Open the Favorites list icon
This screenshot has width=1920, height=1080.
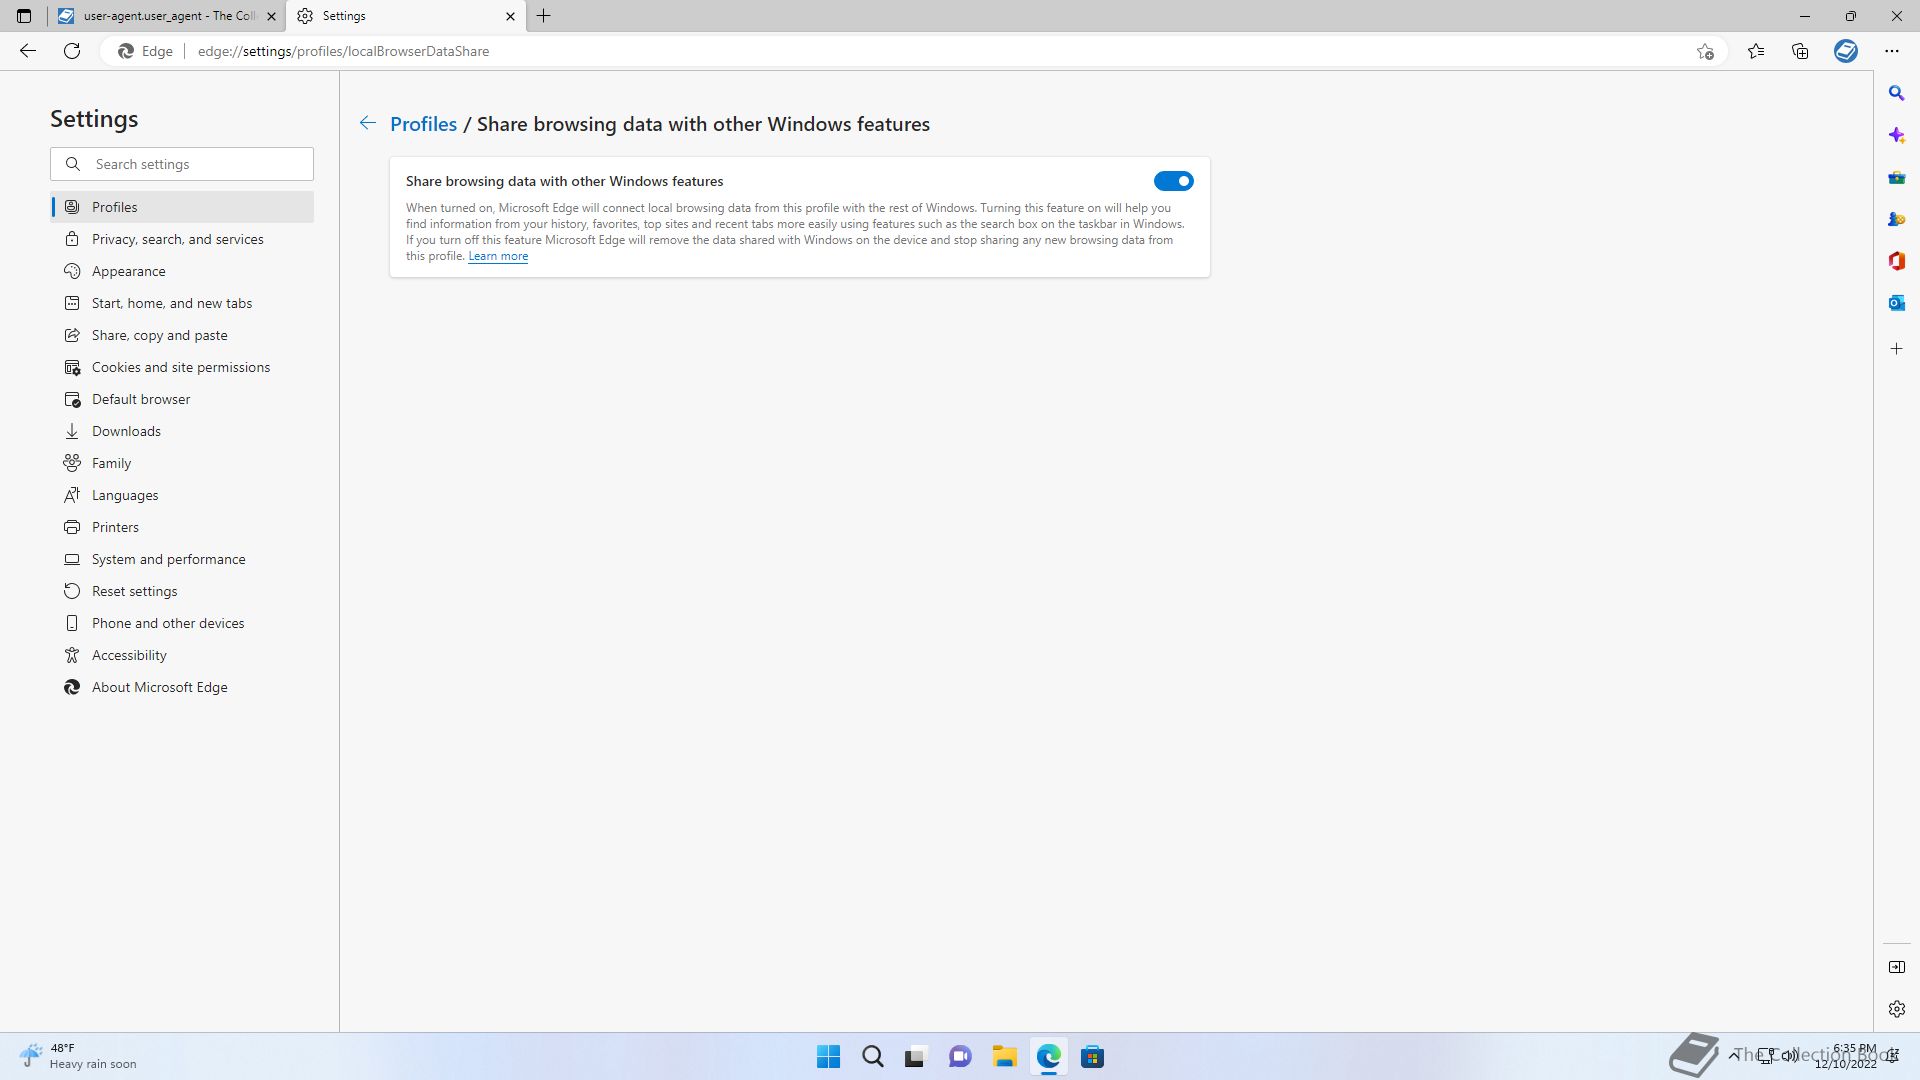(x=1756, y=51)
